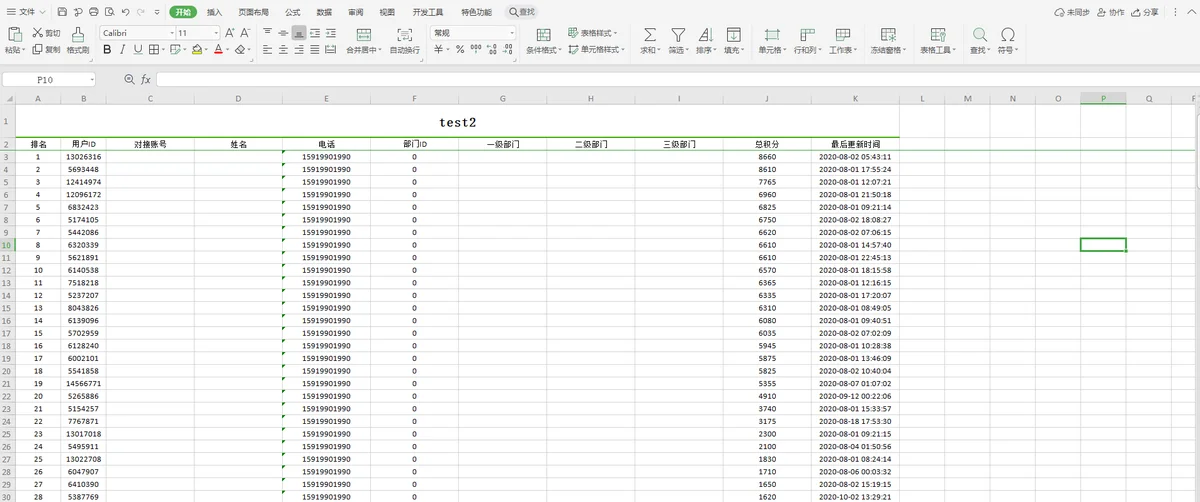Switch to the 数据 Data tab
The height and width of the screenshot is (502, 1200).
click(x=324, y=12)
